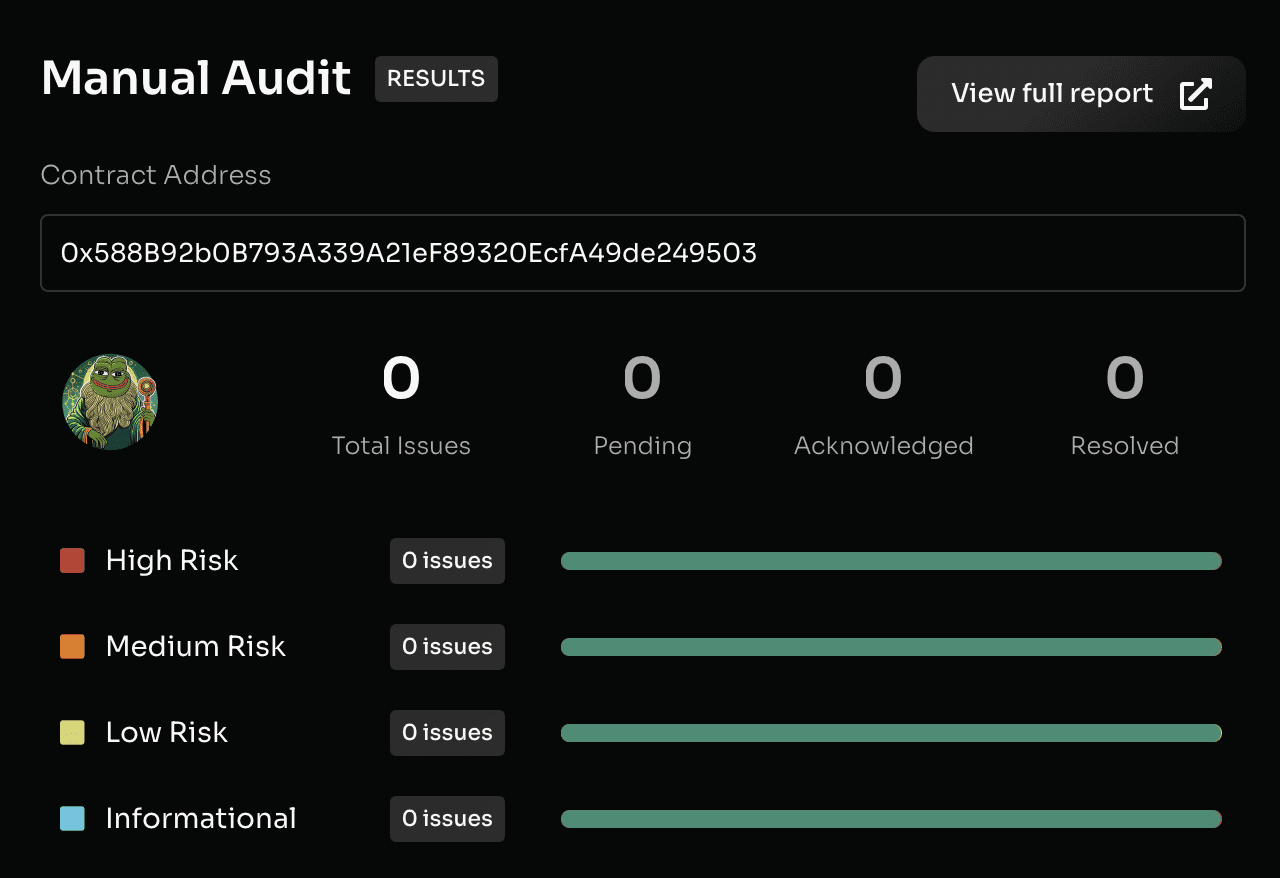Click the red High Risk color square
The image size is (1280, 878).
72,560
